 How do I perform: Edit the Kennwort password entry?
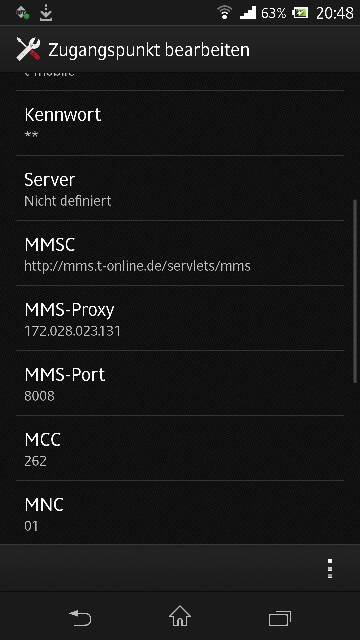pos(180,123)
